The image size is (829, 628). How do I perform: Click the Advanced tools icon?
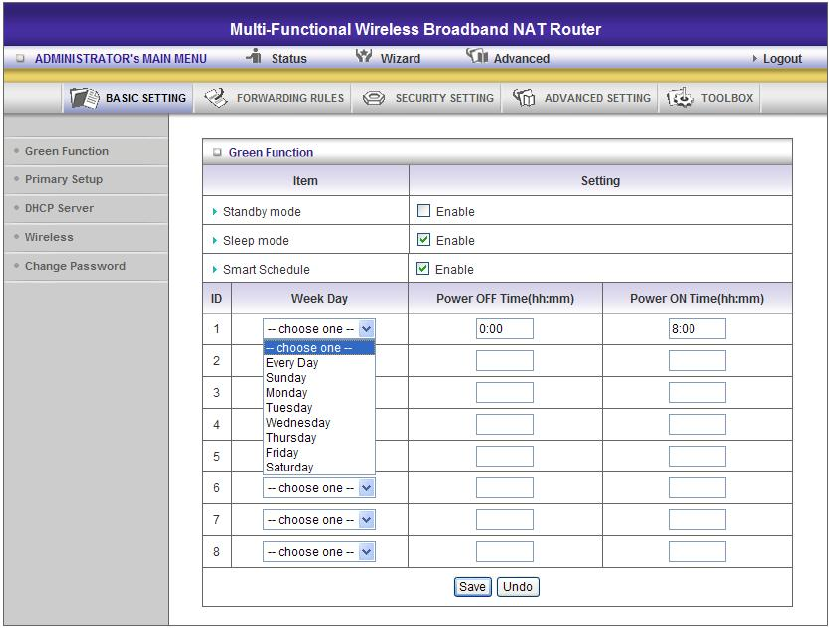(x=477, y=57)
